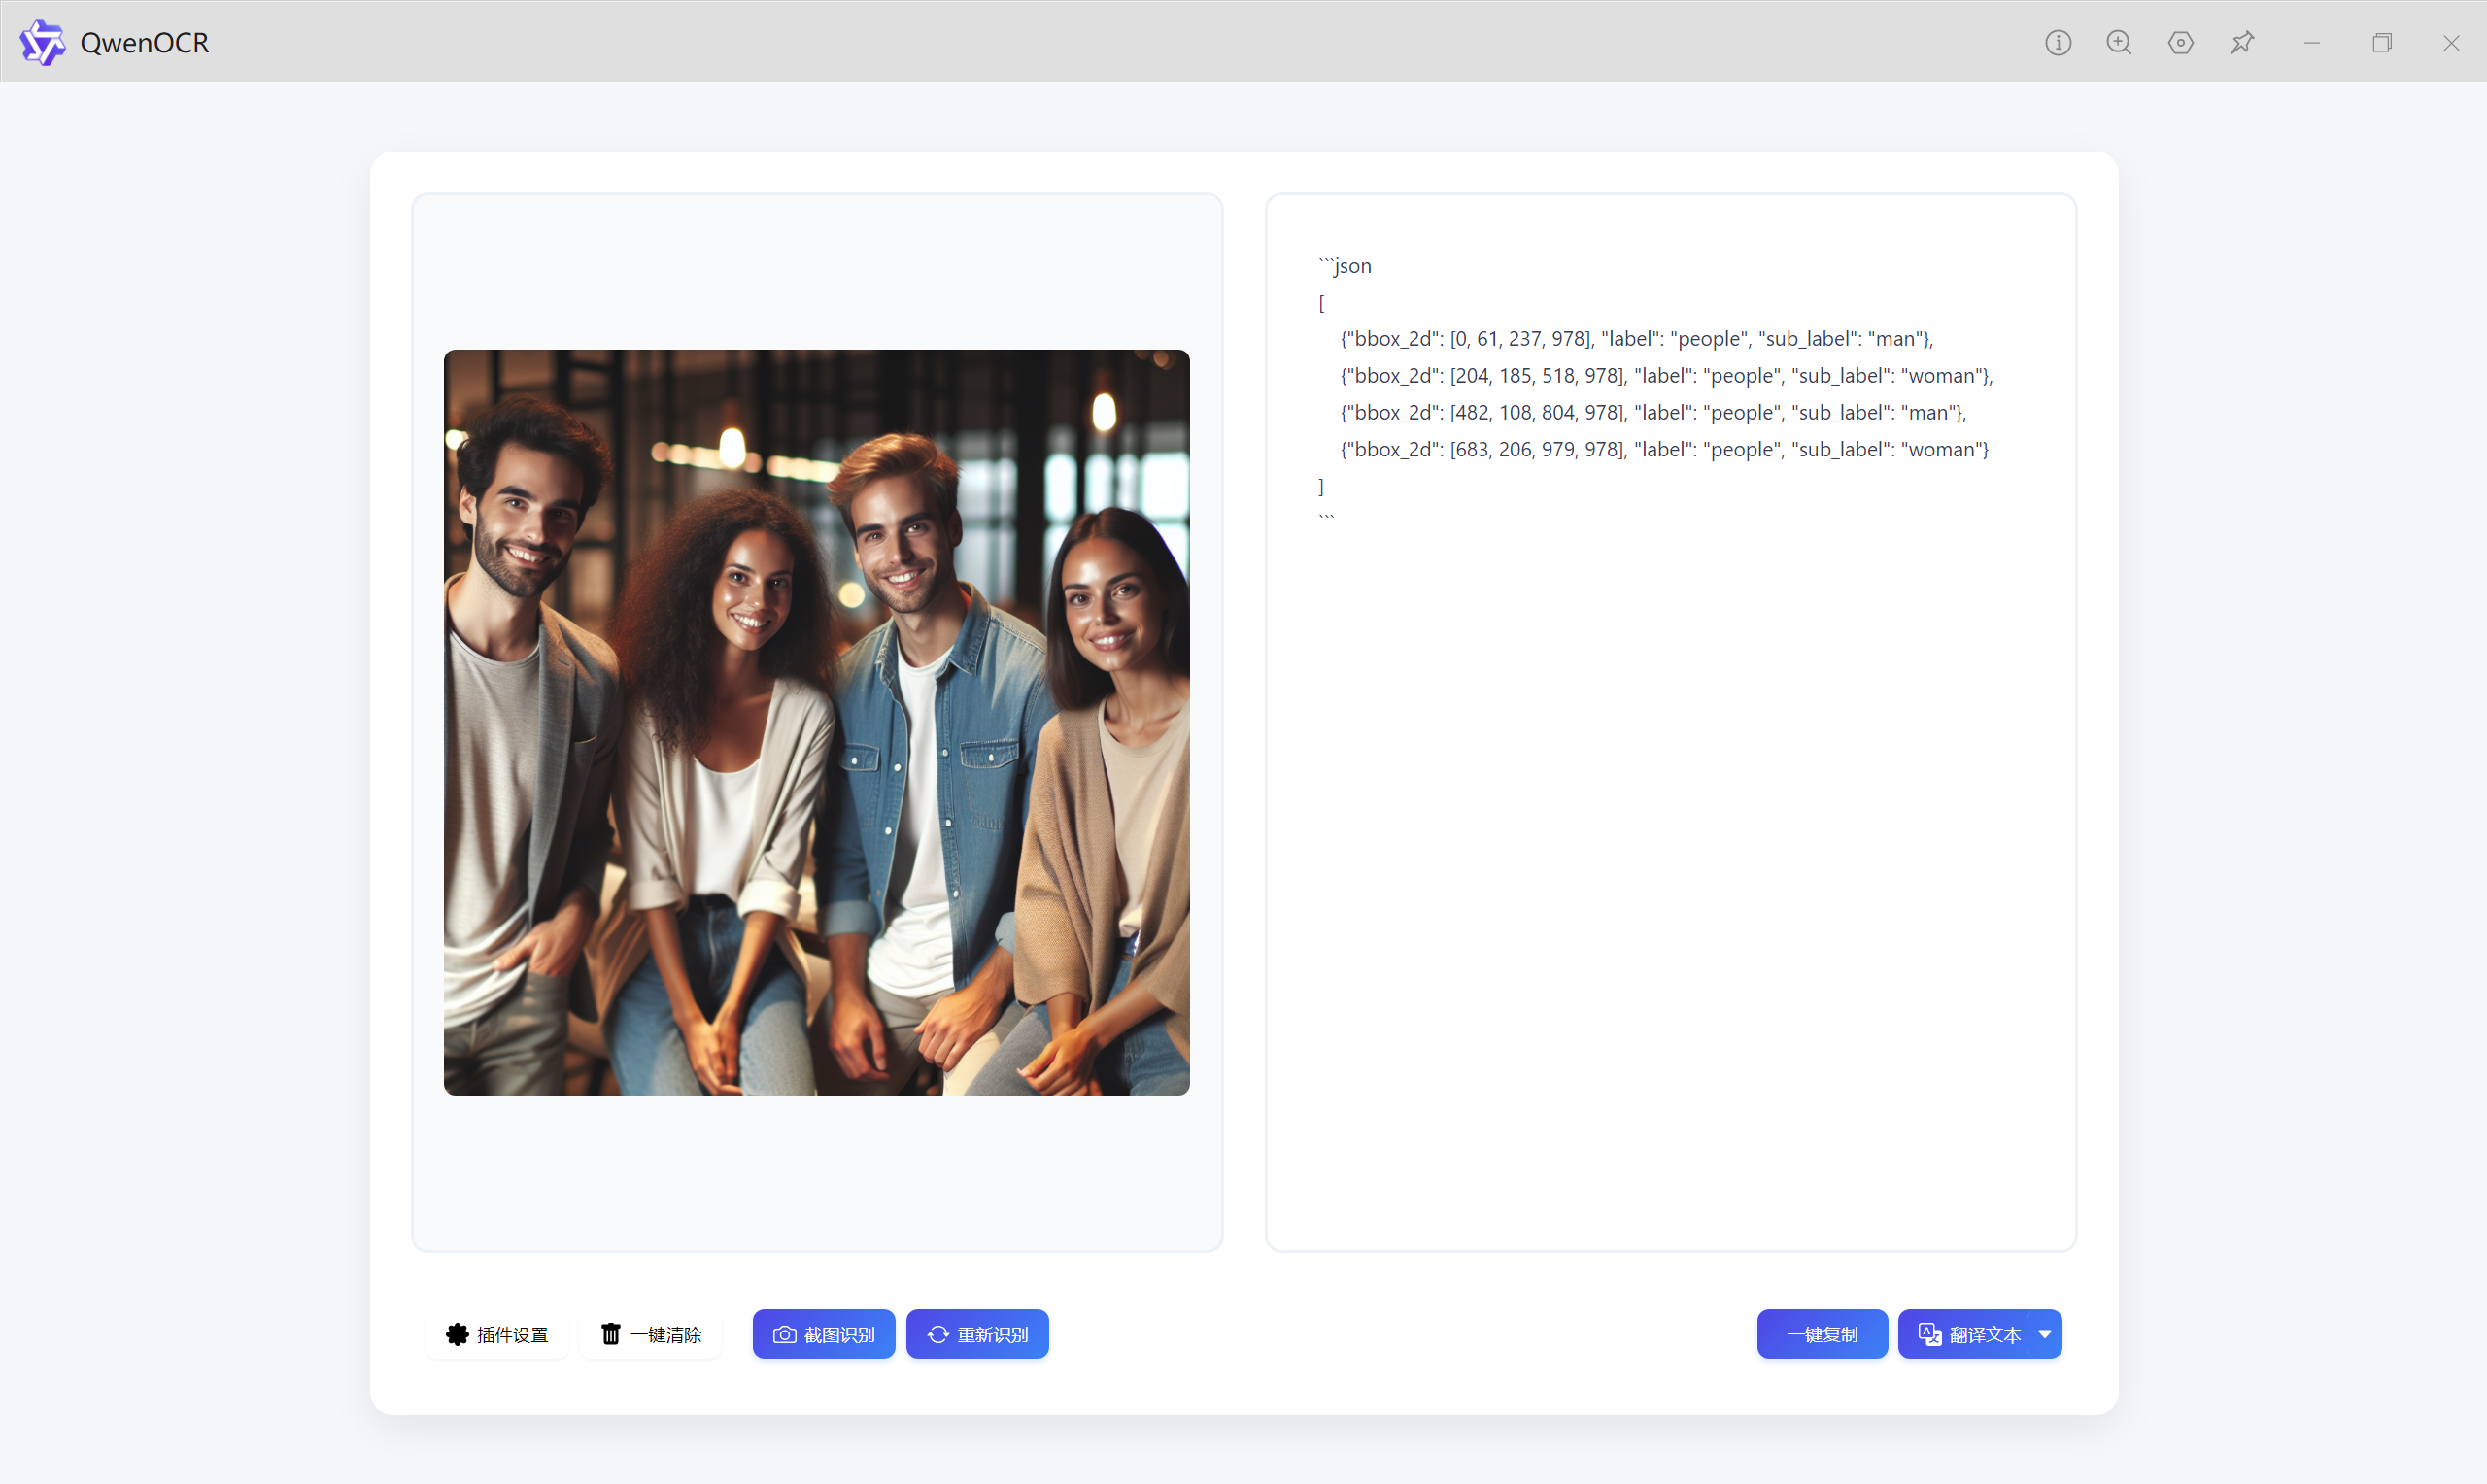The image size is (2487, 1484).
Task: Open plugin settings 插件设置
Action: click(x=497, y=1334)
